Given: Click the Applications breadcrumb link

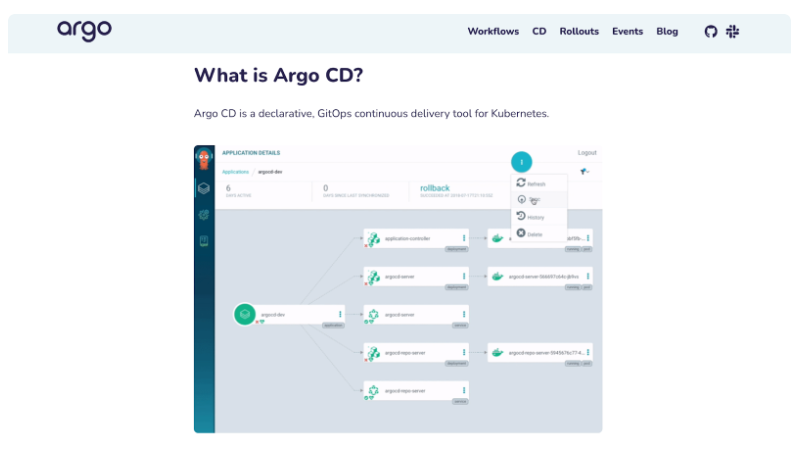Looking at the screenshot, I should tap(235, 172).
